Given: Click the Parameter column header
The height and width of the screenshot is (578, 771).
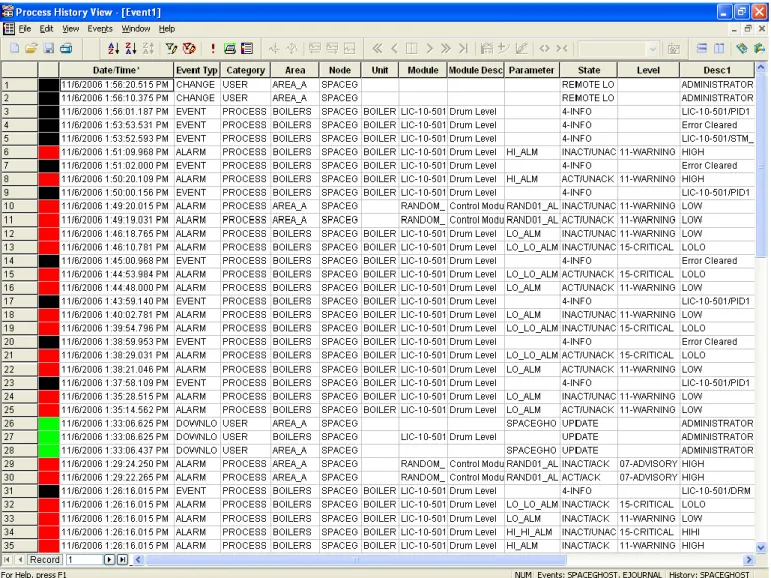Looking at the screenshot, I should click(x=531, y=70).
